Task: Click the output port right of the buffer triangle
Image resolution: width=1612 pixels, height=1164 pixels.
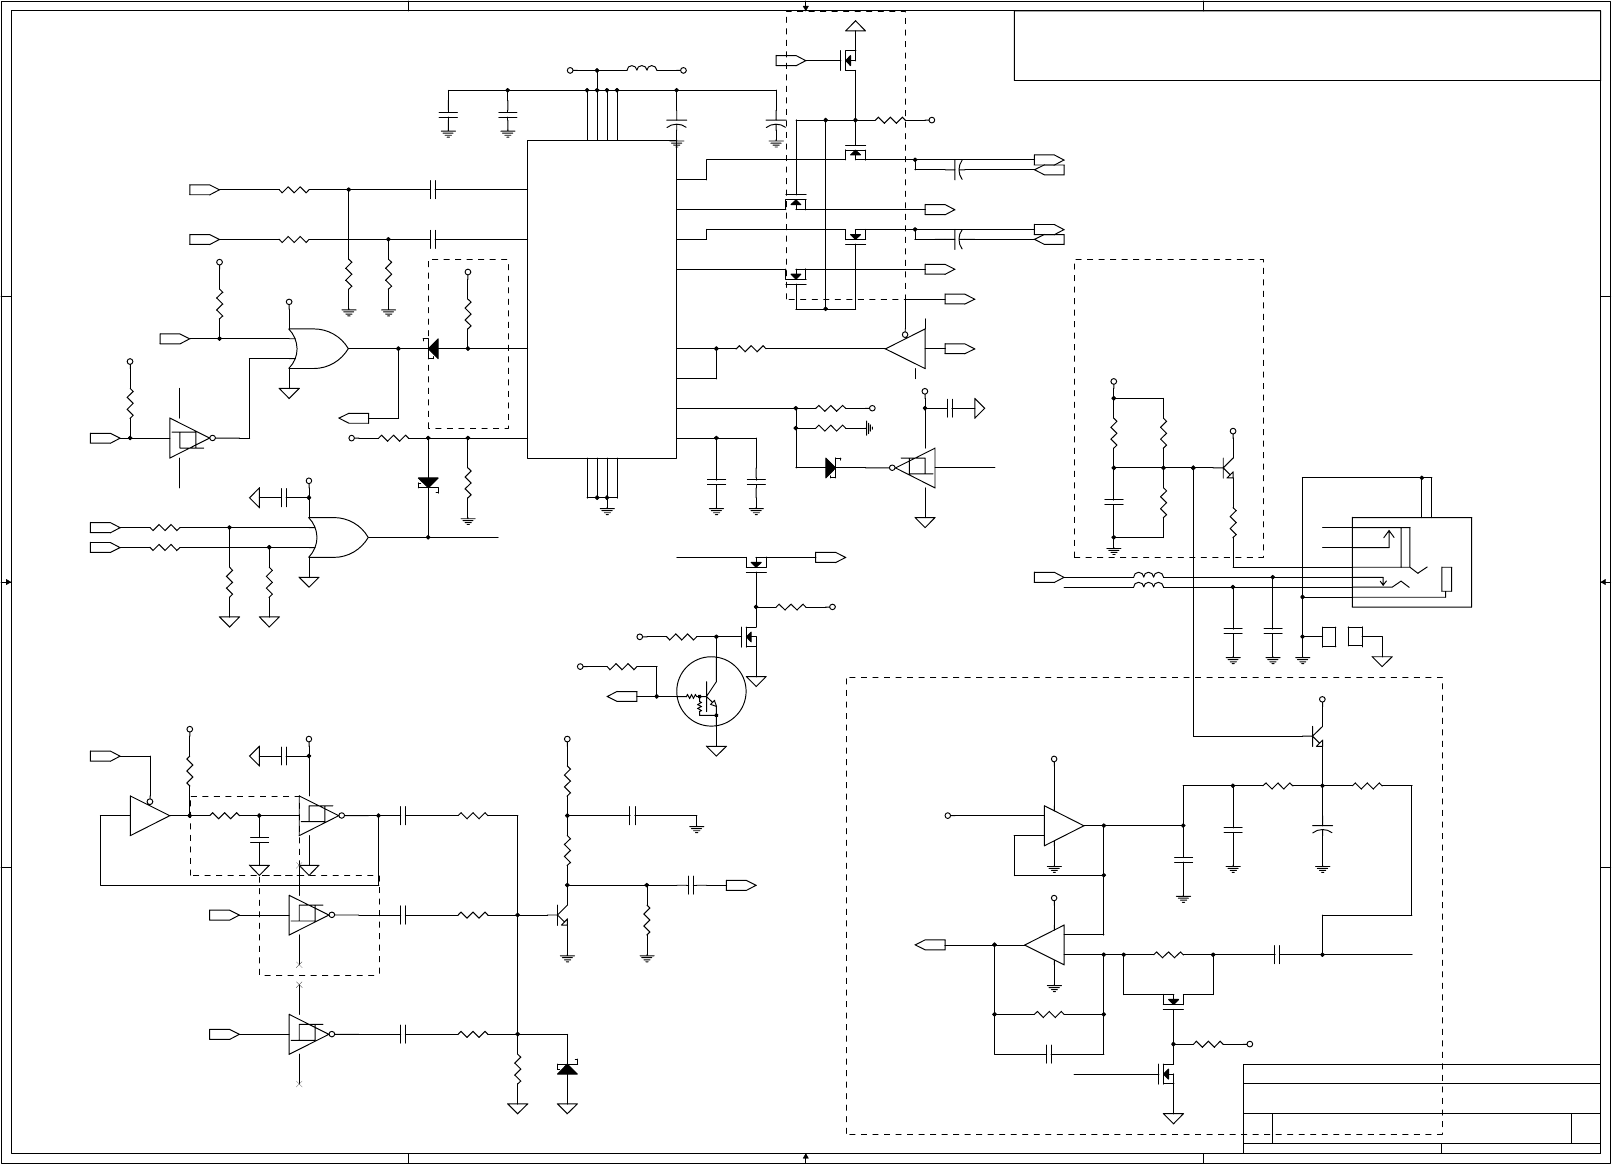Action: [x=960, y=349]
